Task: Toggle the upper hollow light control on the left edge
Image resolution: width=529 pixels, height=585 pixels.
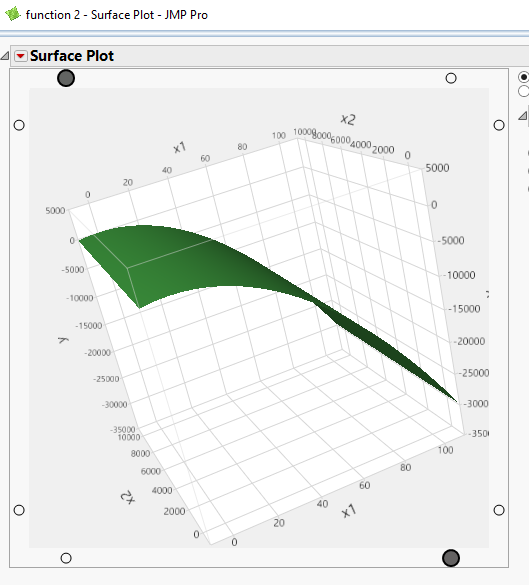Action: [19, 125]
